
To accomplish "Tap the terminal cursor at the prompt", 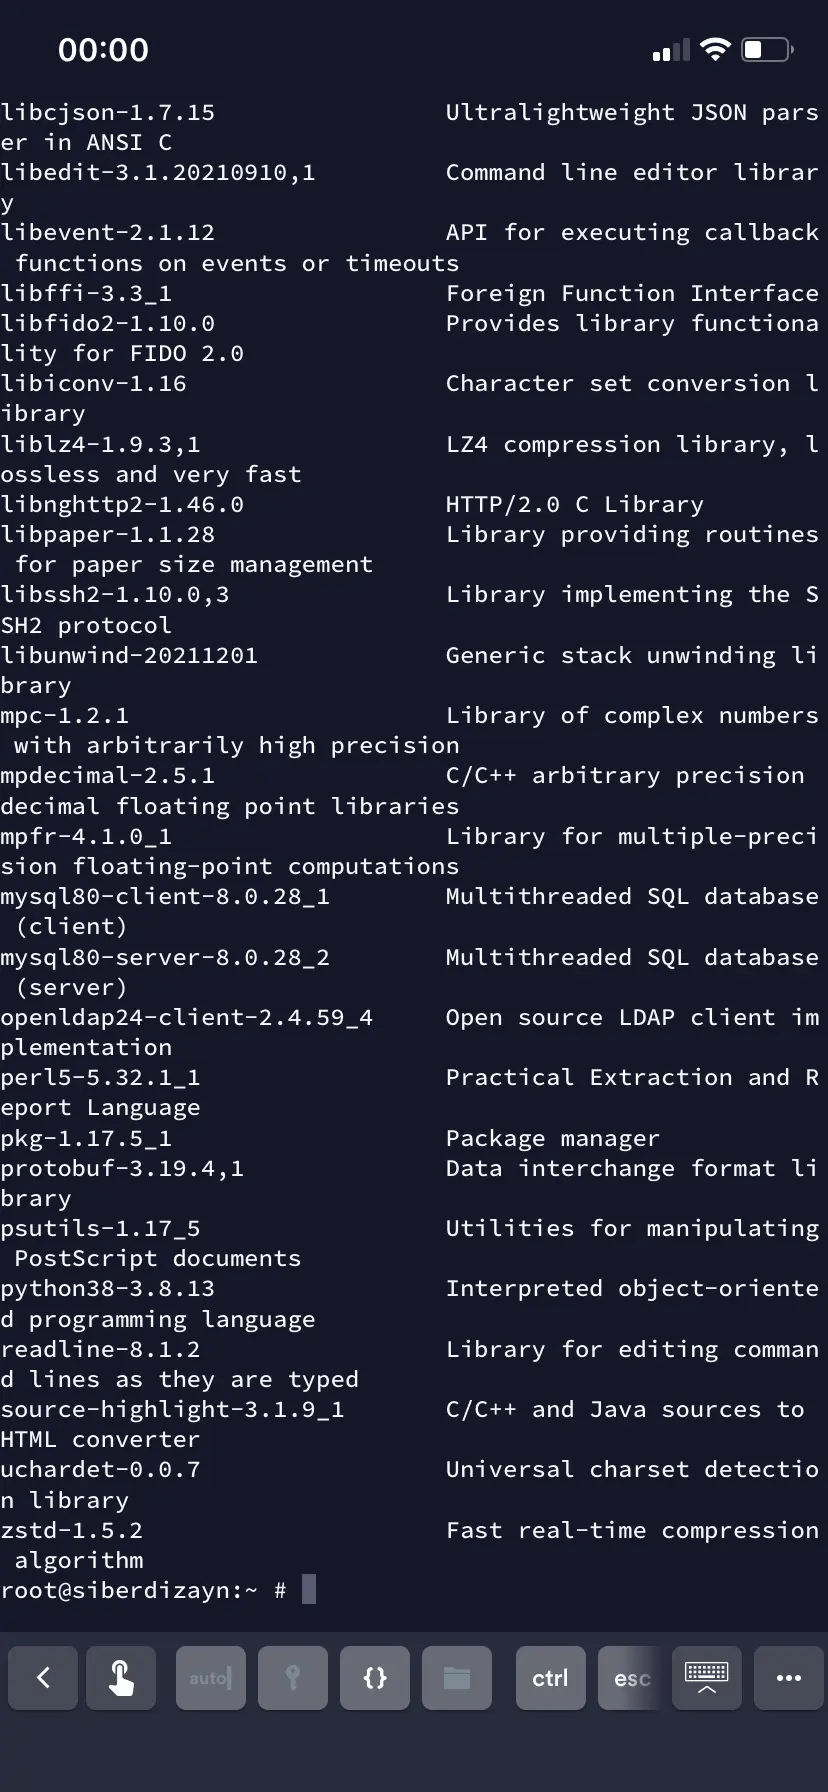I will click(309, 1590).
